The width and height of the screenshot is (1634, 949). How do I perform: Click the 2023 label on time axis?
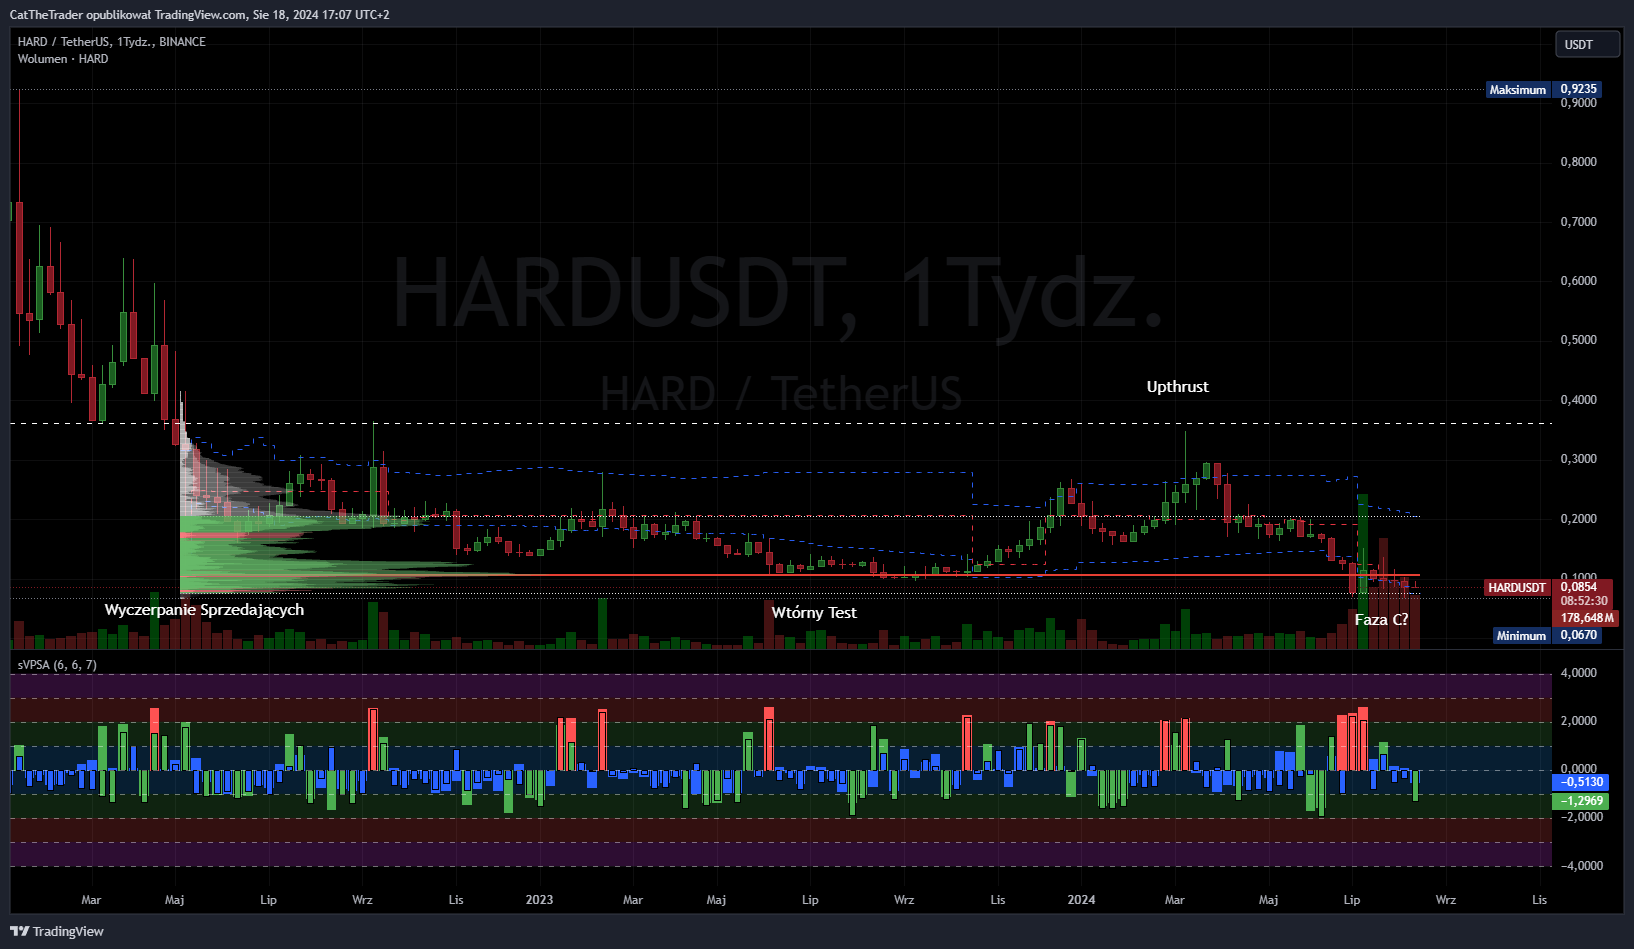[539, 900]
